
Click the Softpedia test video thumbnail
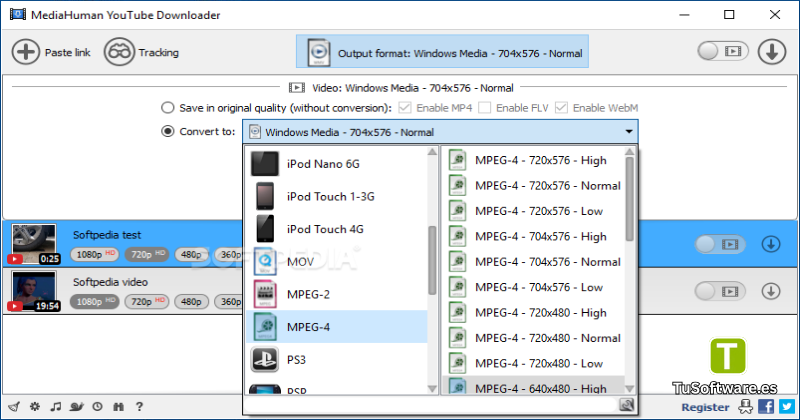pos(34,244)
